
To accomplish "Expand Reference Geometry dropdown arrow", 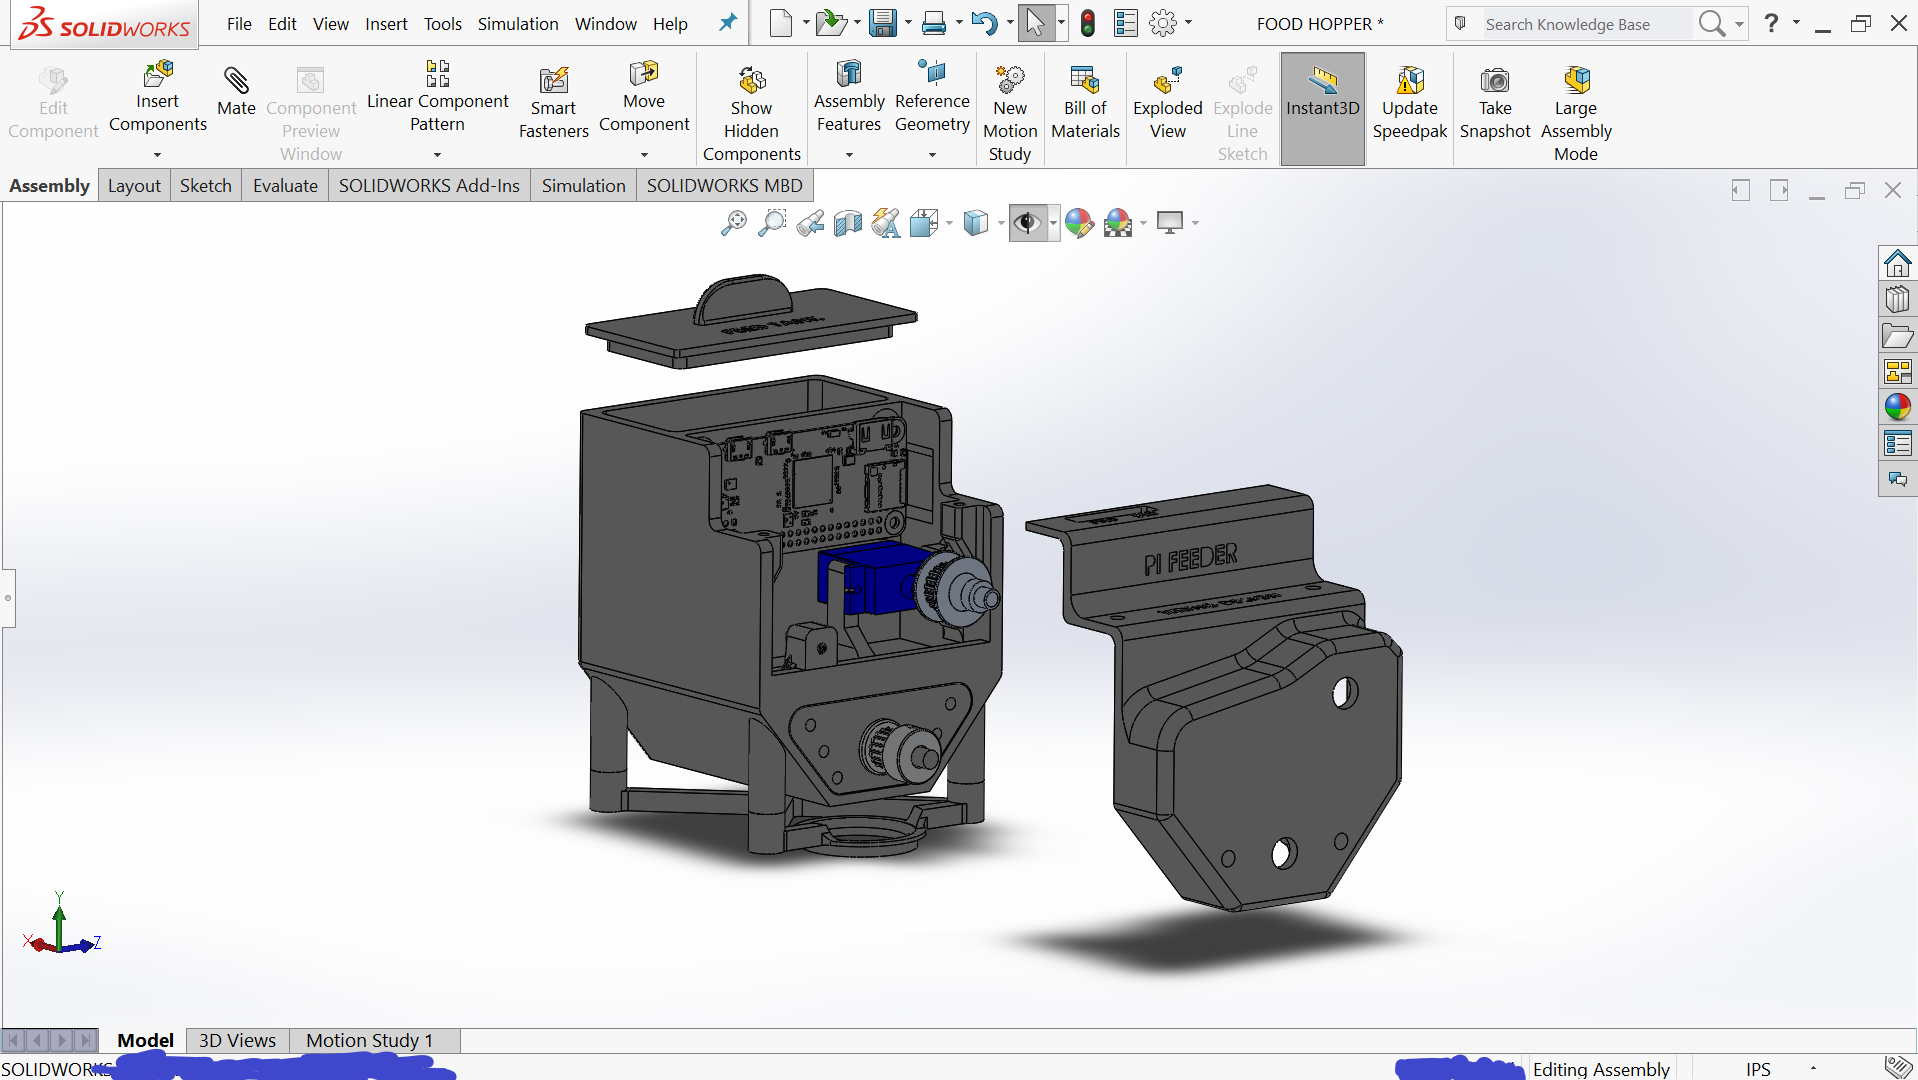I will pyautogui.click(x=932, y=155).
